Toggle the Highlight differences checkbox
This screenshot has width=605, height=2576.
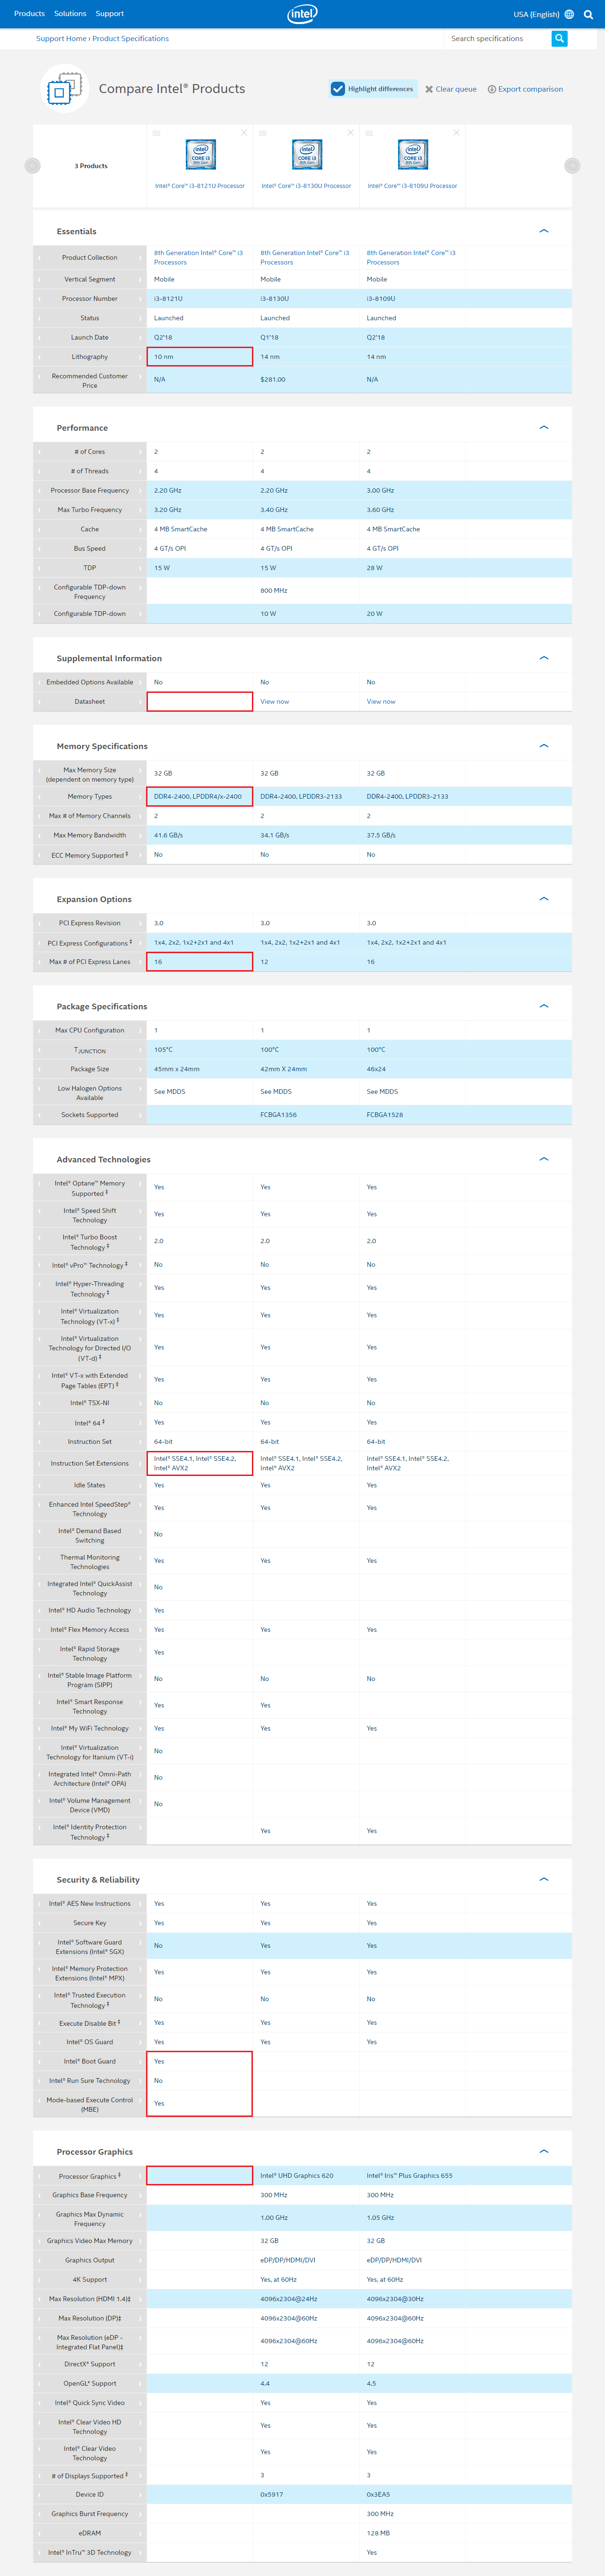338,89
